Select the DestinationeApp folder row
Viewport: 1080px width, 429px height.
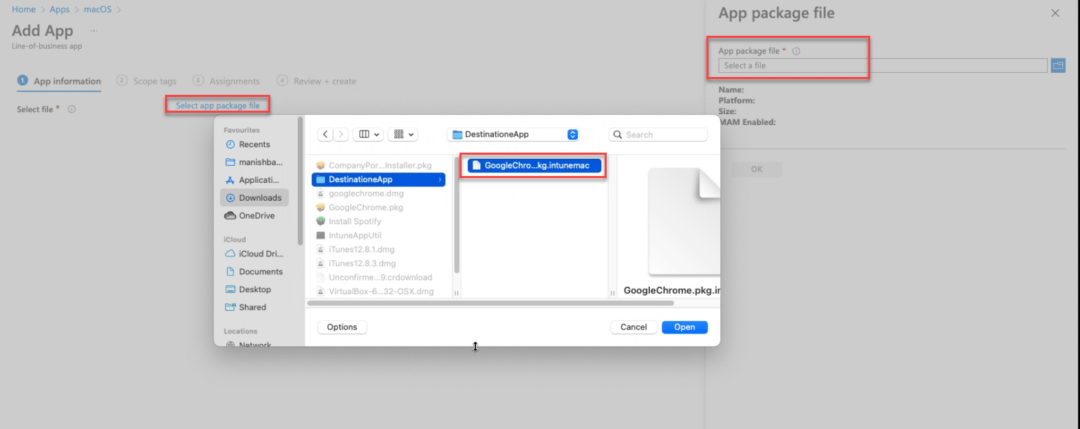click(x=378, y=179)
